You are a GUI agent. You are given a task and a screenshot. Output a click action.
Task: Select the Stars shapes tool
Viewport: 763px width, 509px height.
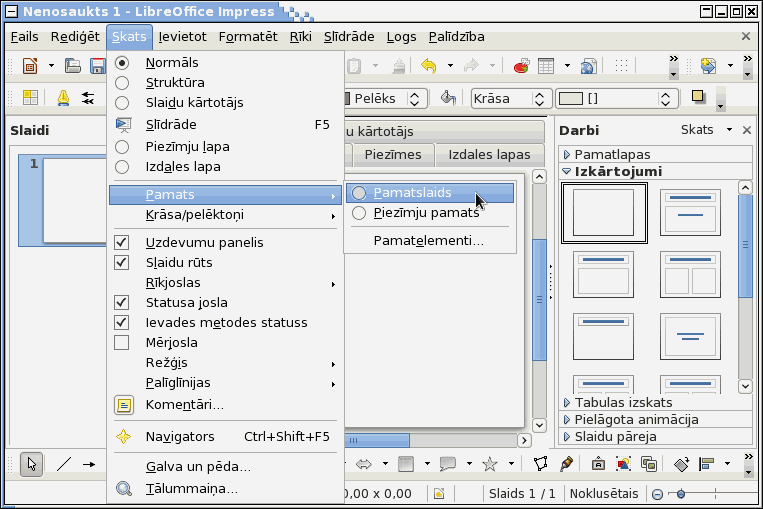[490, 464]
